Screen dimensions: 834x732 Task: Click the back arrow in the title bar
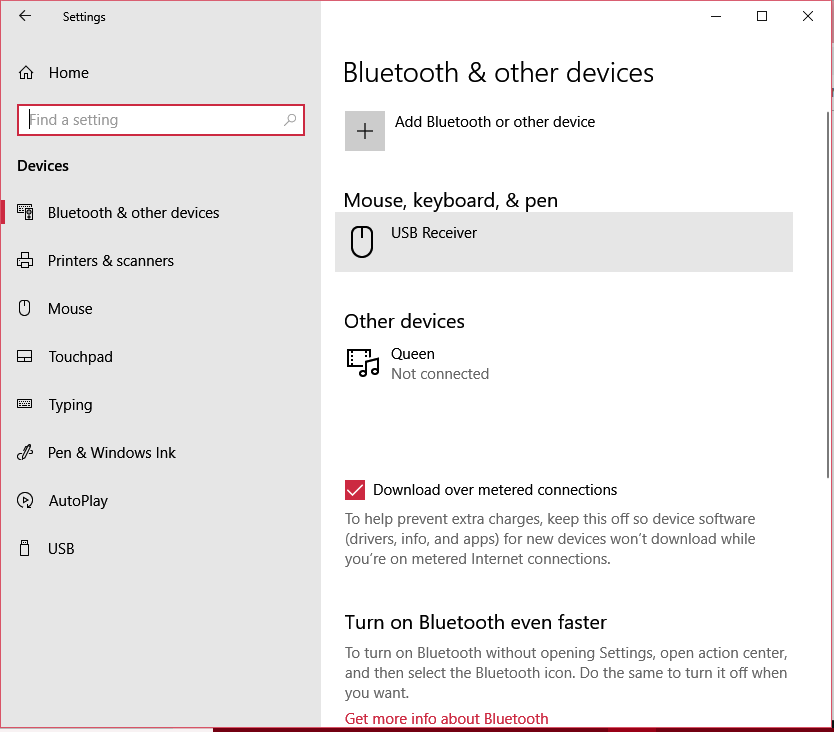[x=25, y=16]
